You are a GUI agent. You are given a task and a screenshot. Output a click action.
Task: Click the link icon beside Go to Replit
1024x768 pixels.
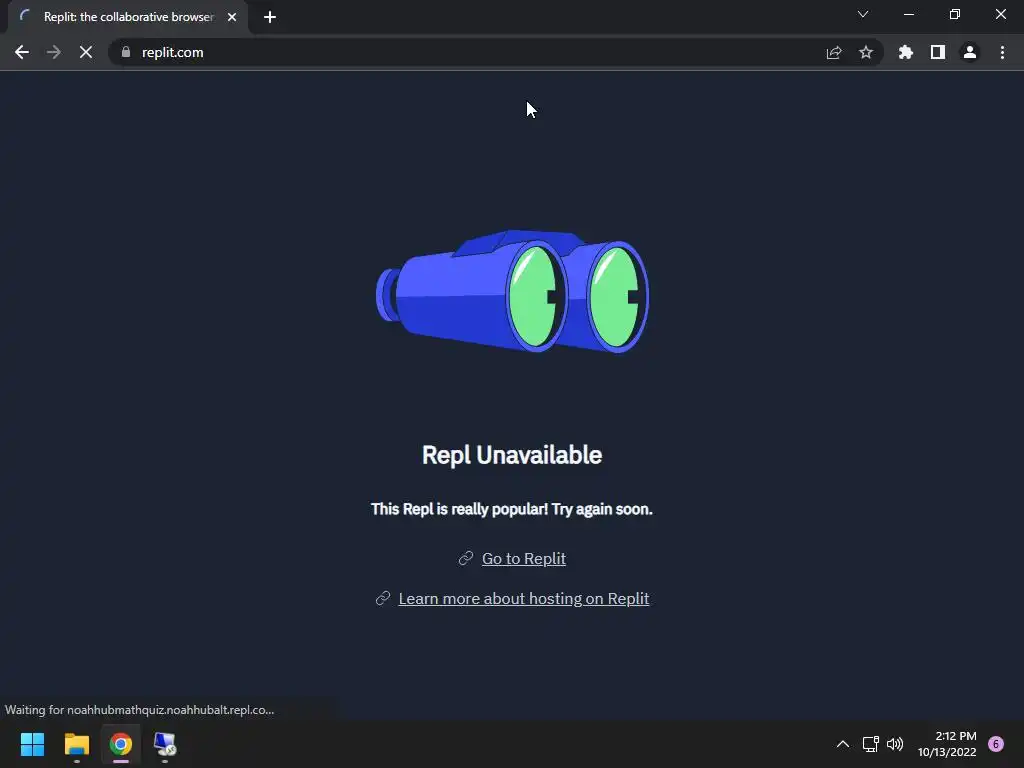pos(466,558)
